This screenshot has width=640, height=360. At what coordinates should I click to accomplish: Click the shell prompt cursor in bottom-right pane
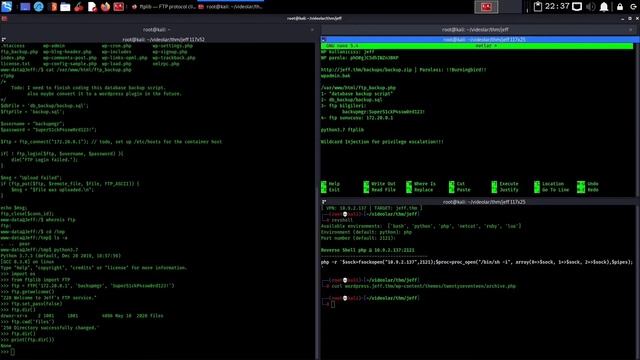[333, 304]
